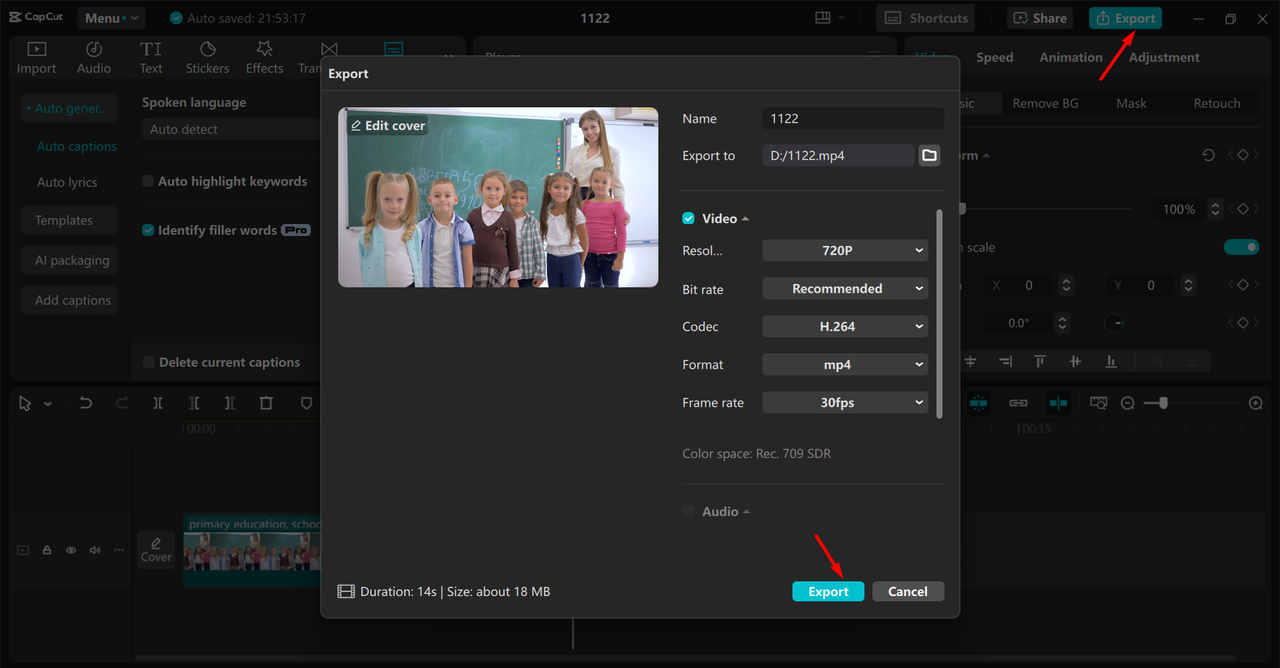Enable Auto highlight keywords checkbox
This screenshot has width=1280, height=668.
click(148, 181)
